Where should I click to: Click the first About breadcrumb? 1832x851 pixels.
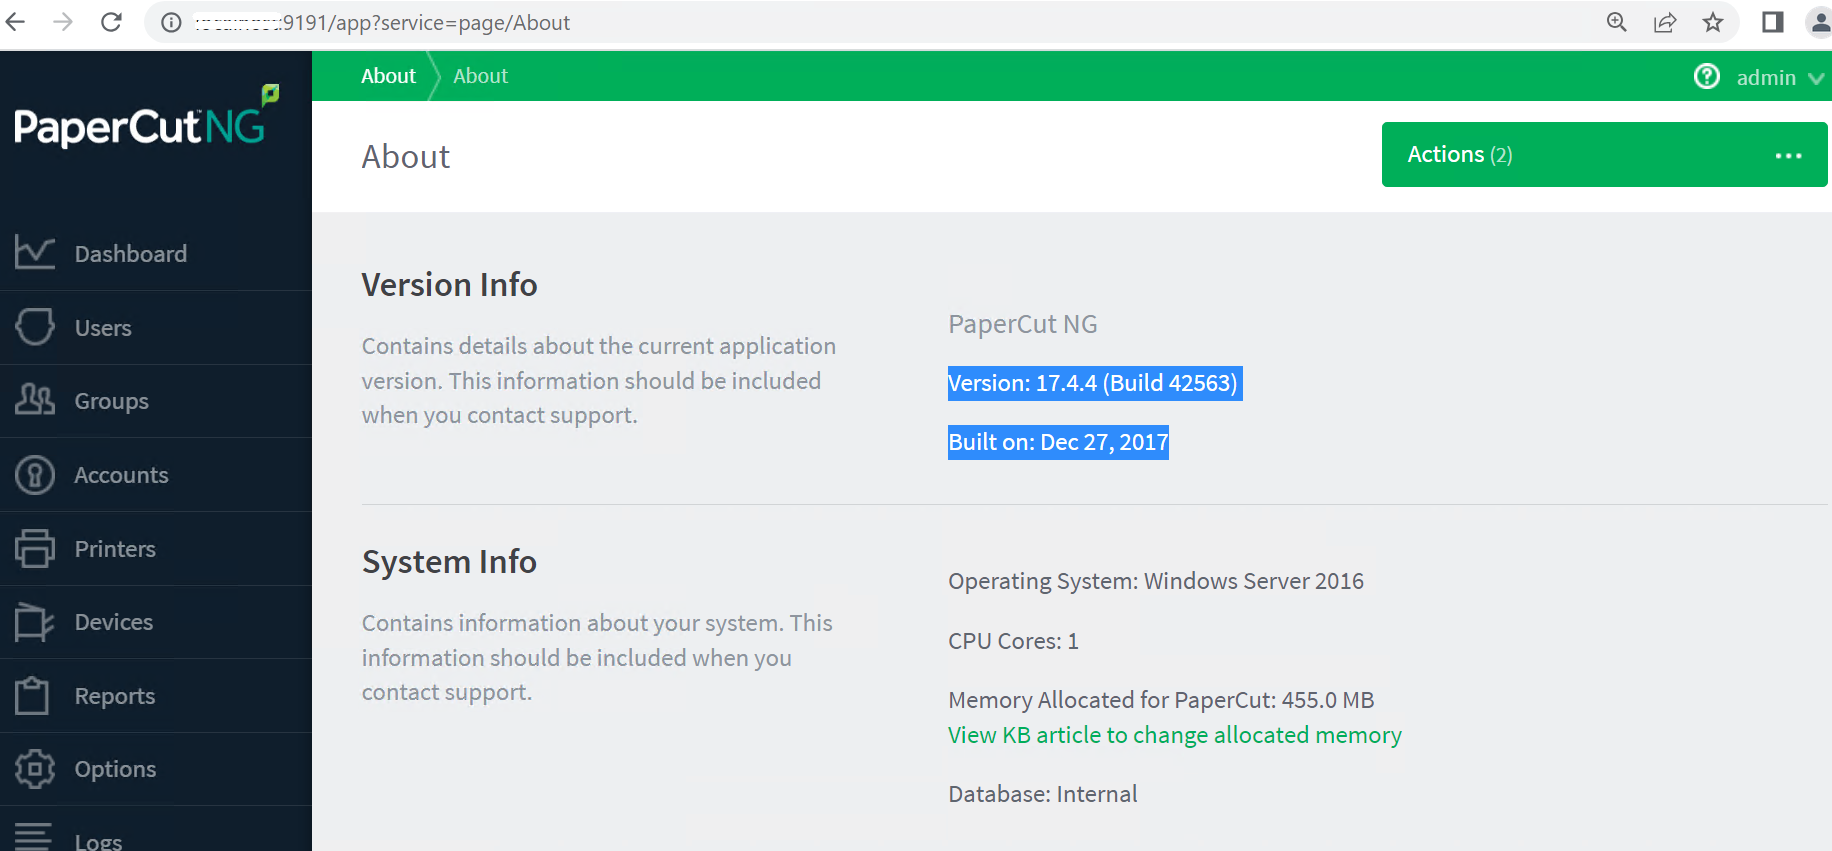coord(388,76)
